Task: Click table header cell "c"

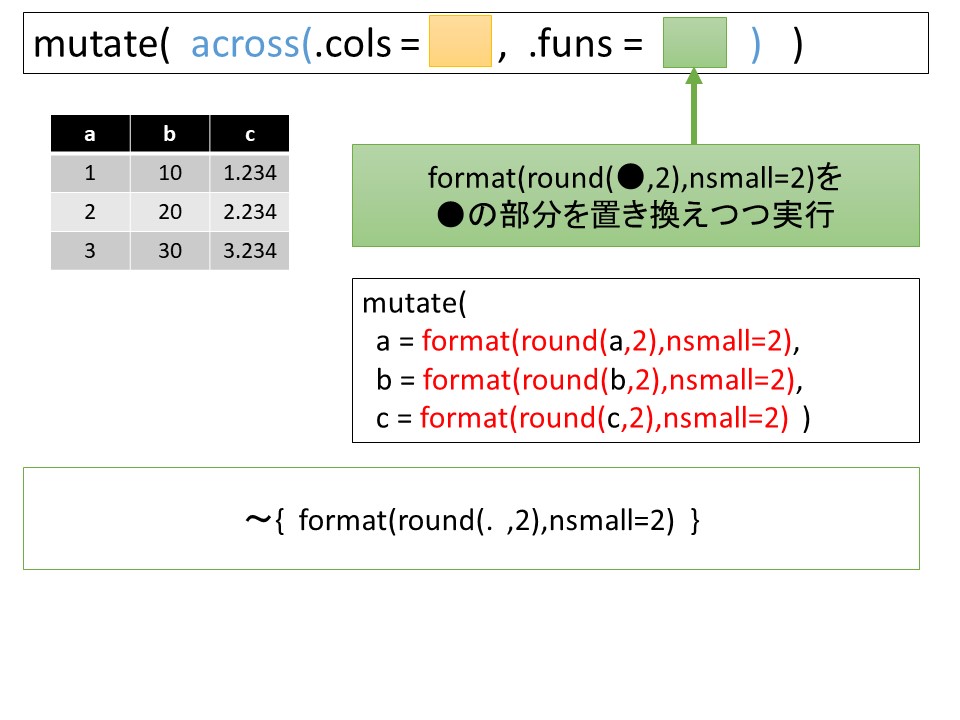Action: [x=249, y=134]
